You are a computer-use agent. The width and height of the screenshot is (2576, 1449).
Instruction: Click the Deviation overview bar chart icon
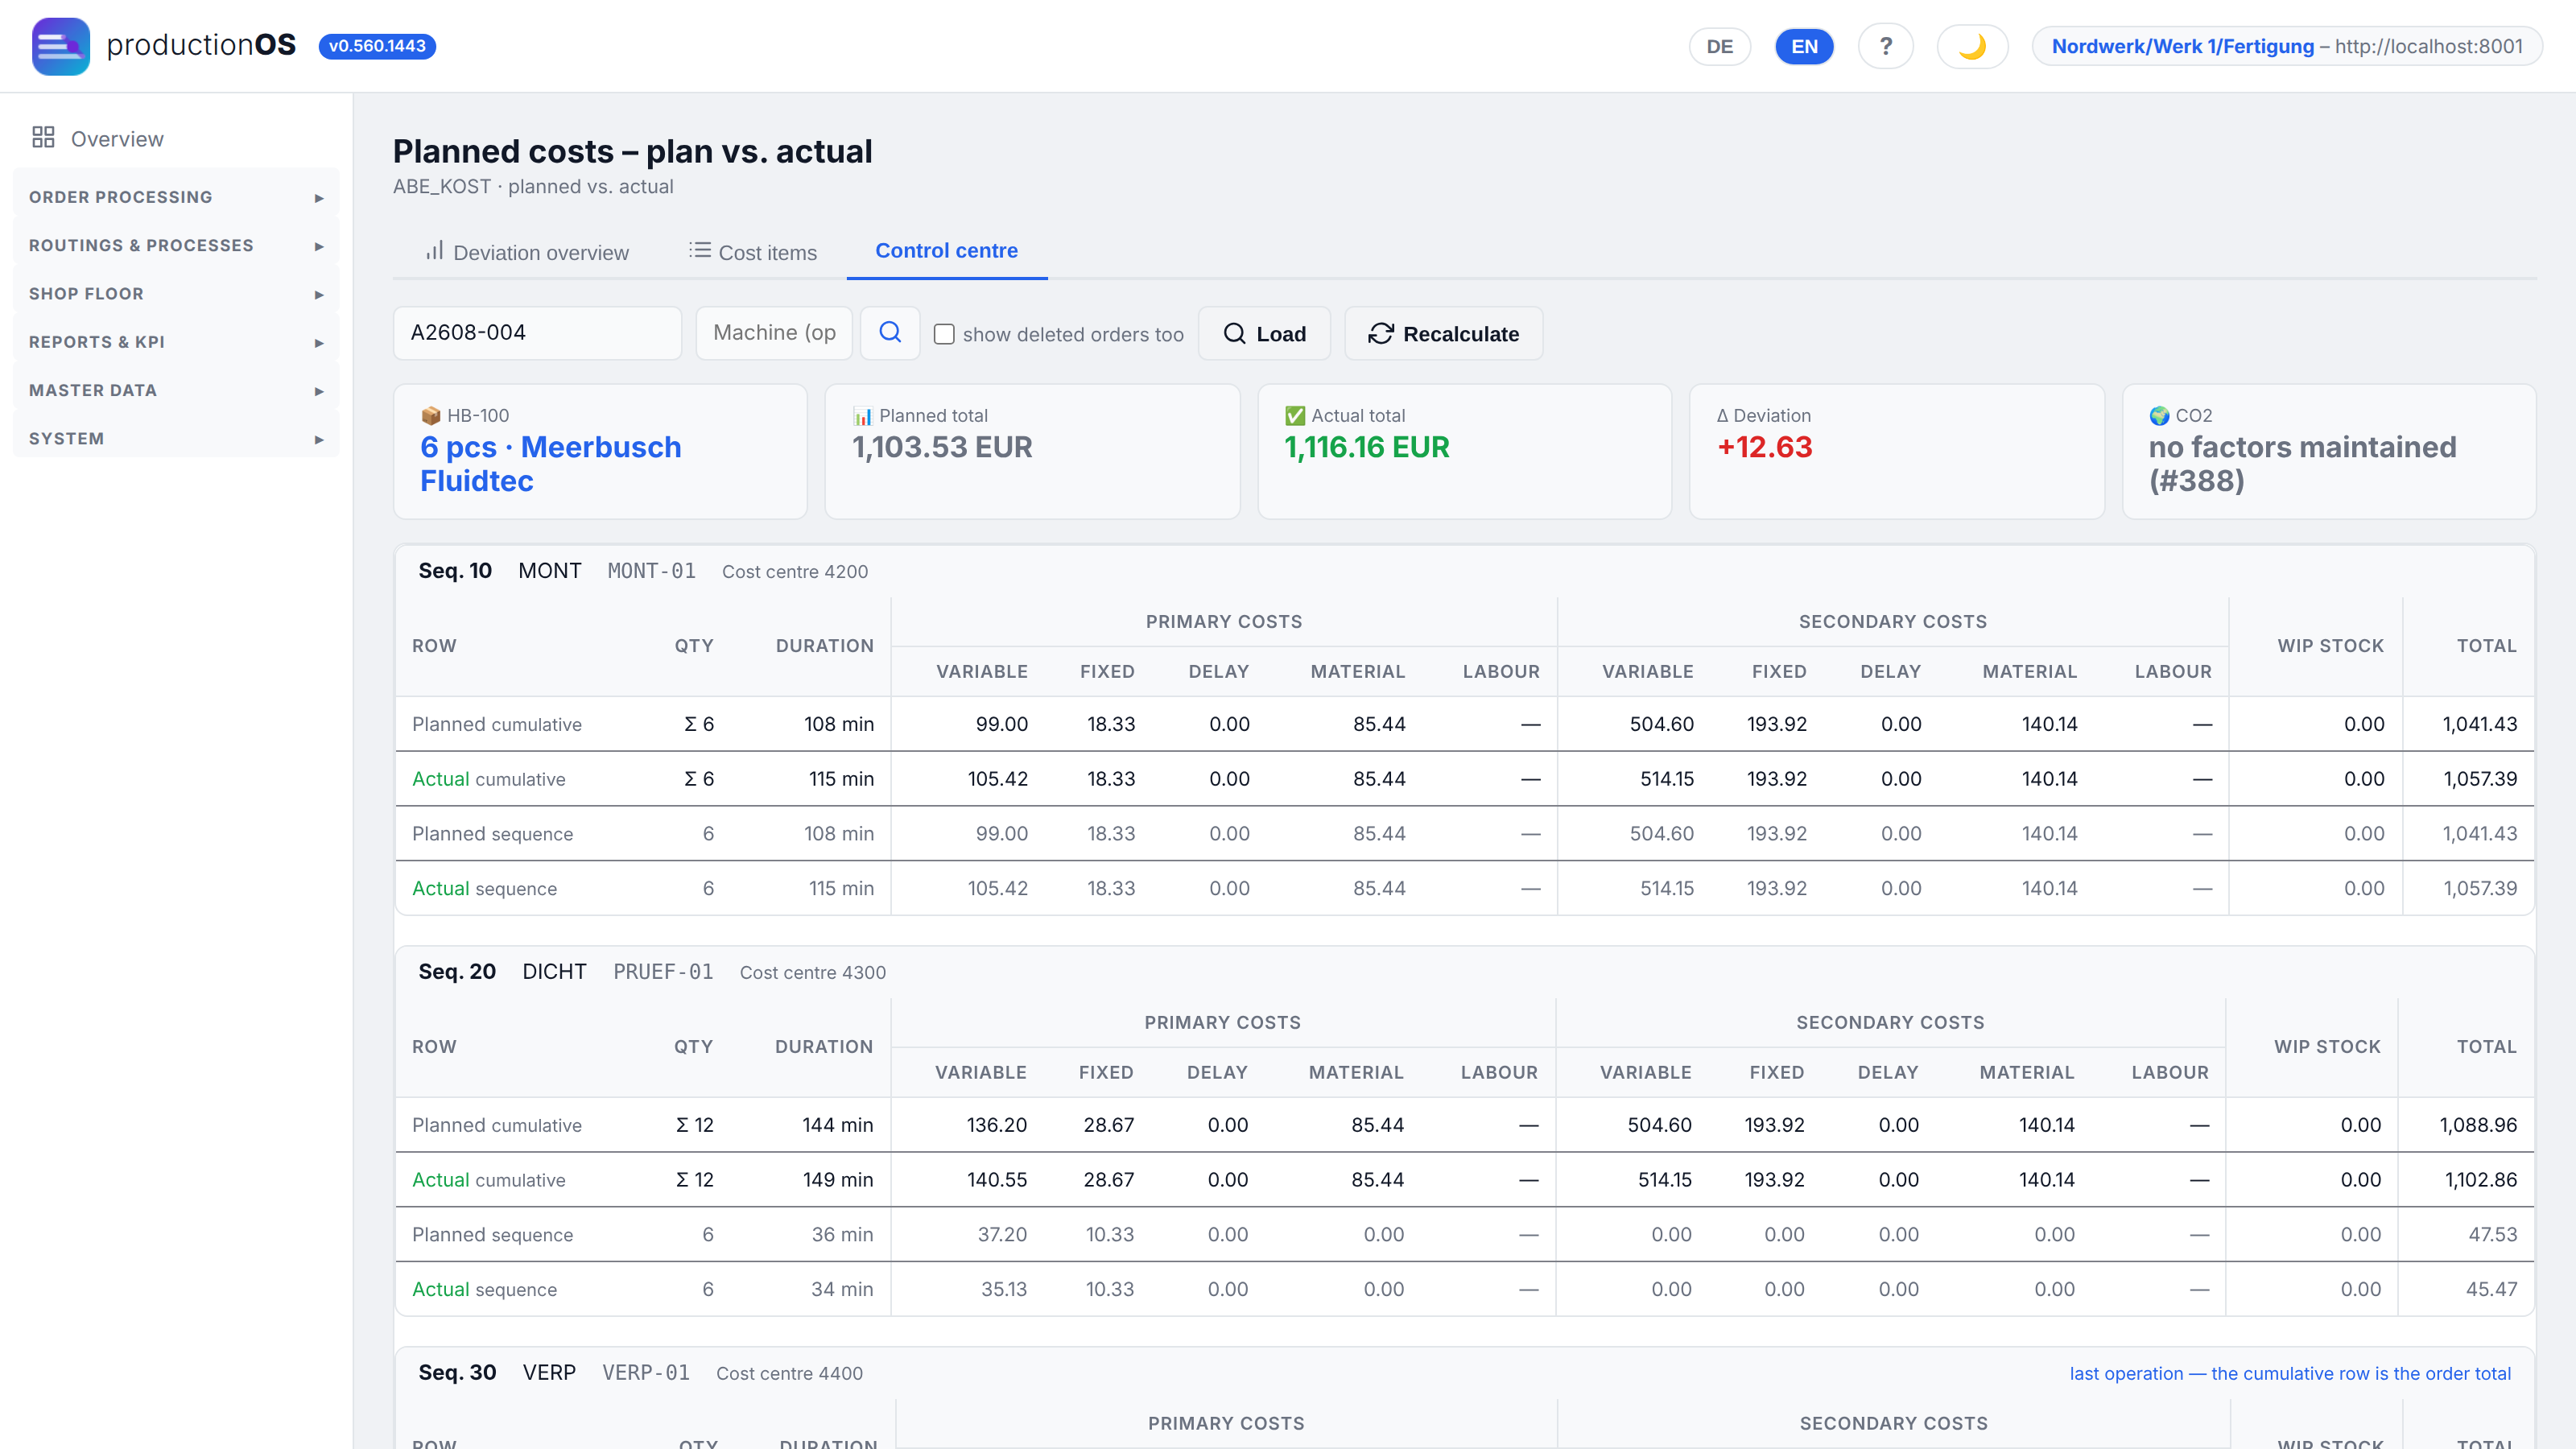click(434, 251)
